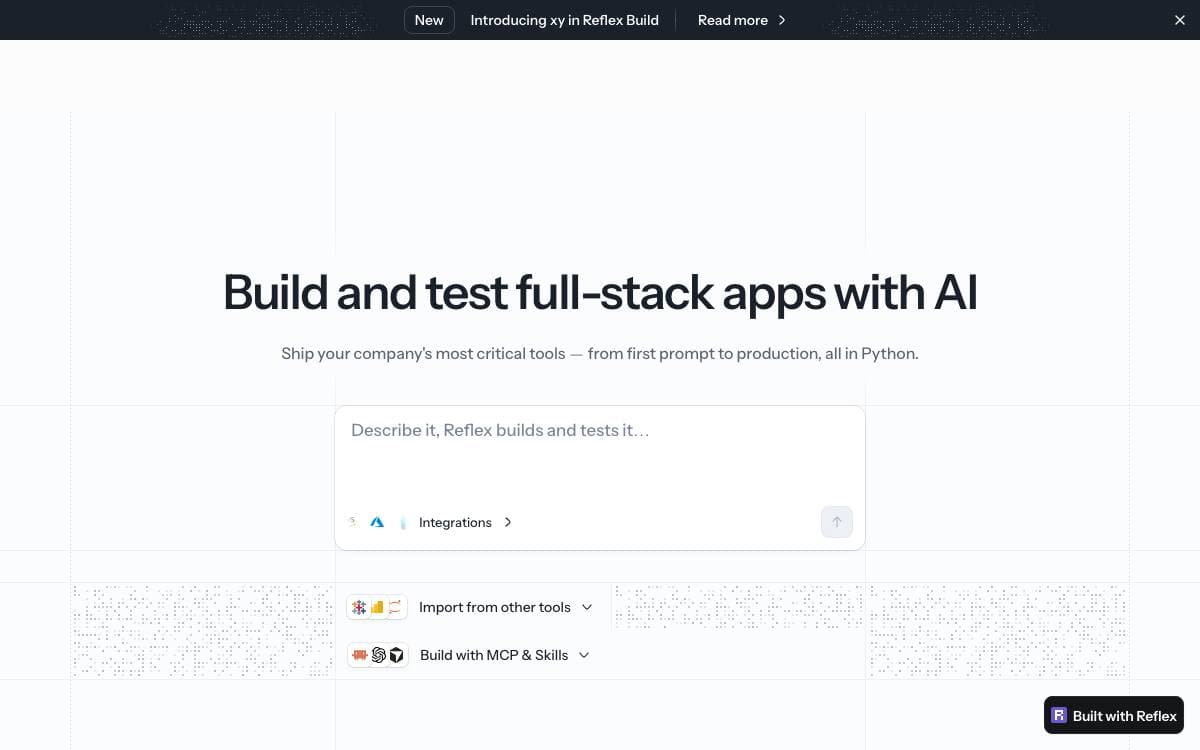Click the "Build and test full-stack apps" heading
This screenshot has height=750, width=1200.
tap(600, 293)
